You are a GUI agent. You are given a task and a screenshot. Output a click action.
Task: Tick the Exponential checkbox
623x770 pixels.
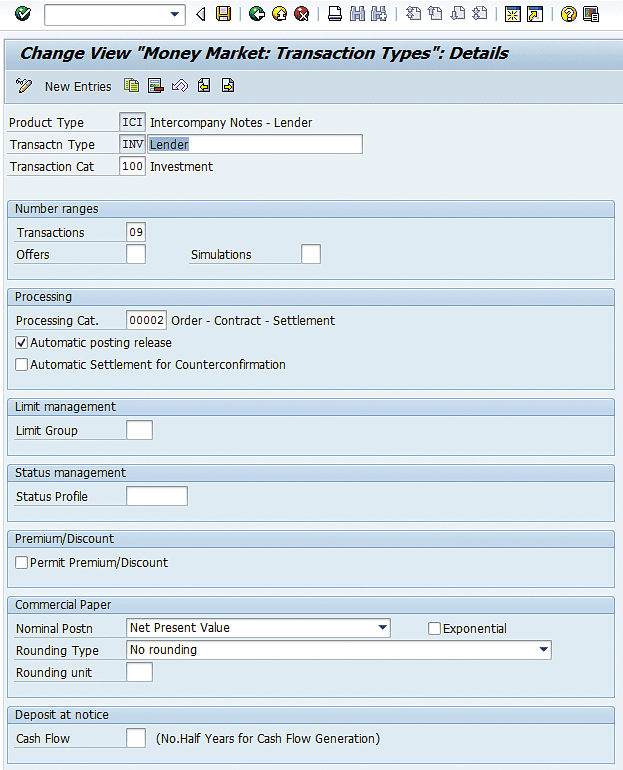click(x=434, y=629)
